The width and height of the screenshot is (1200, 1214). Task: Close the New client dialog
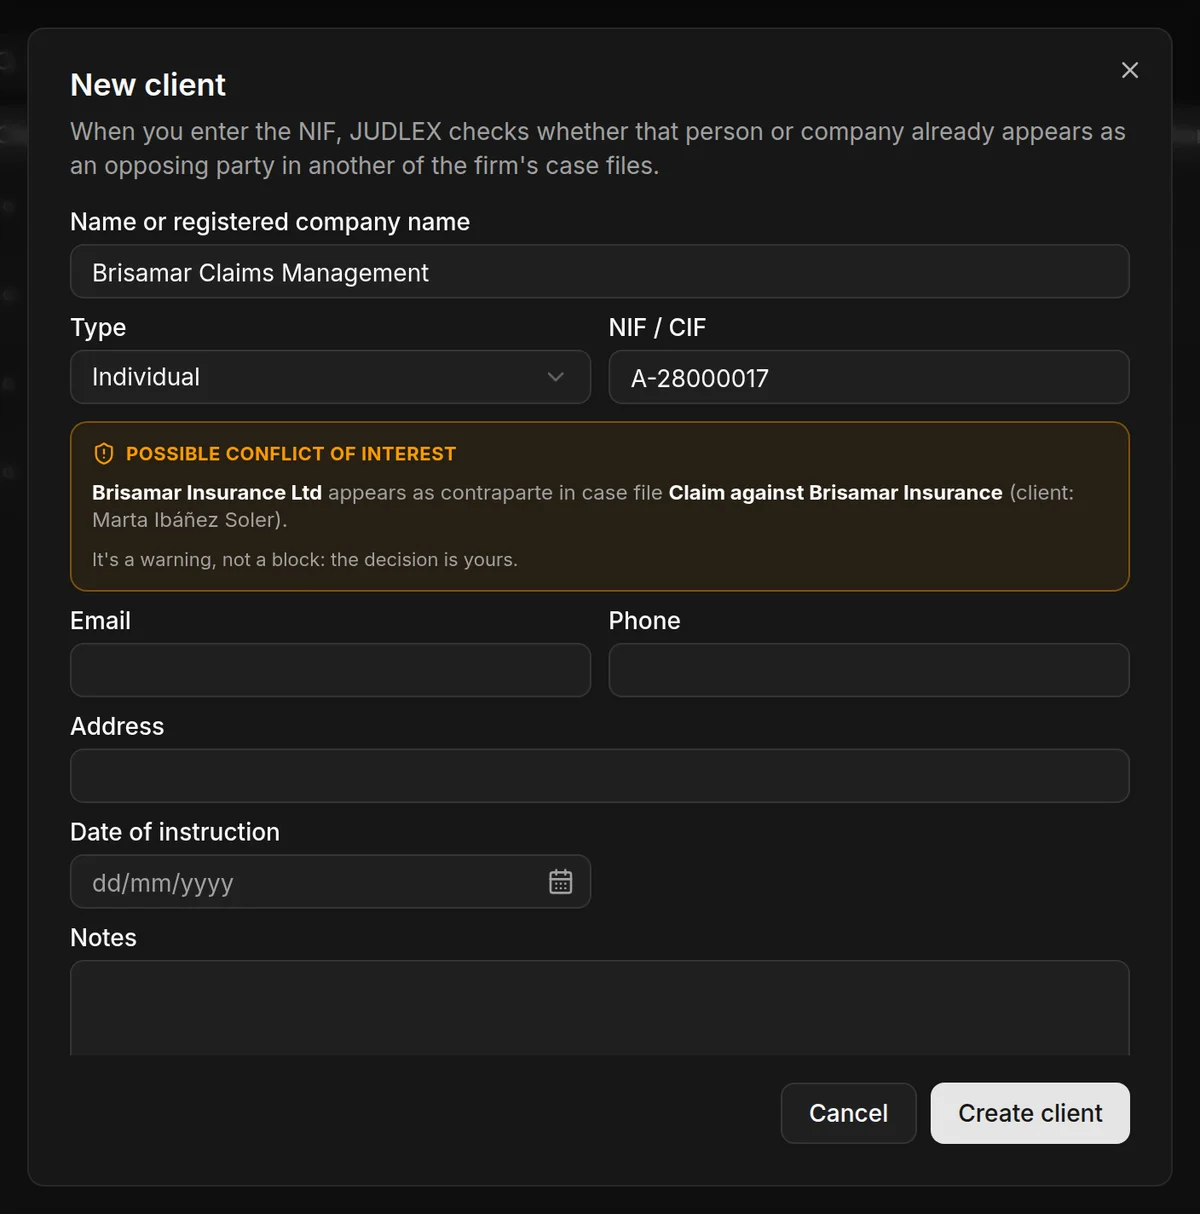click(x=1130, y=70)
